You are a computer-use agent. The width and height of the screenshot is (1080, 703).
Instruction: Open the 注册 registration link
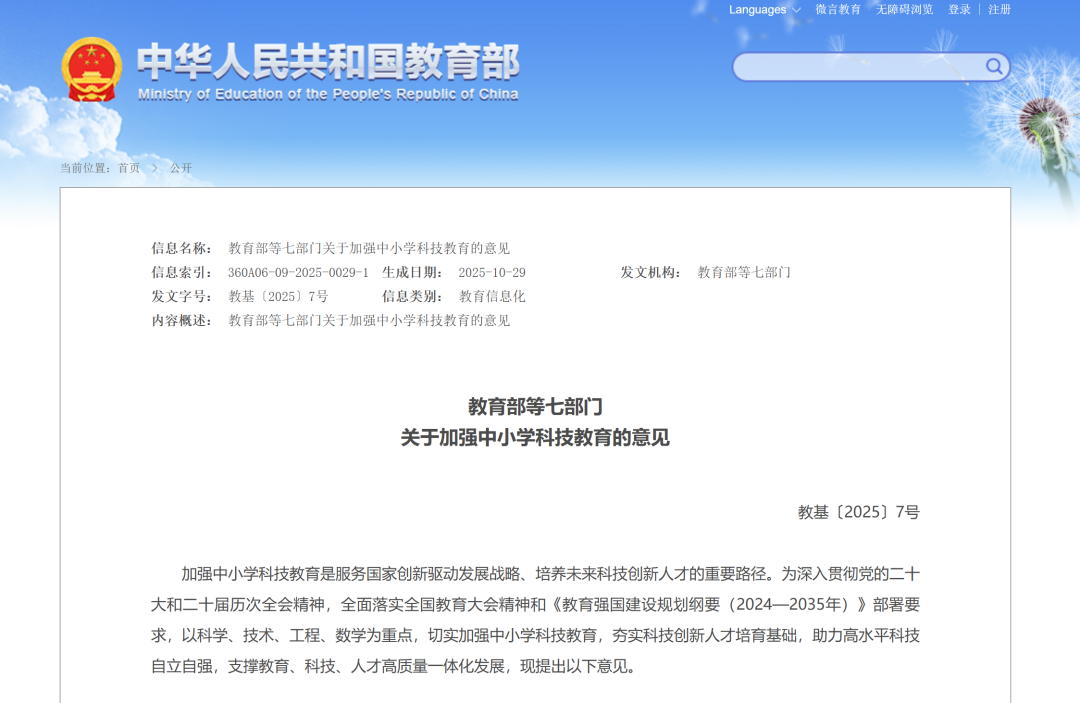click(x=997, y=10)
